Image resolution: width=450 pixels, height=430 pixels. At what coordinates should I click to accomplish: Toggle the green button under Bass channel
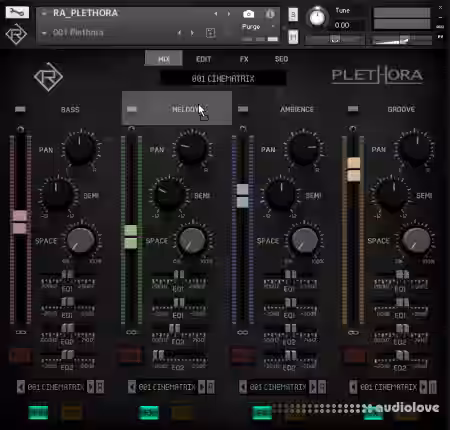38,413
